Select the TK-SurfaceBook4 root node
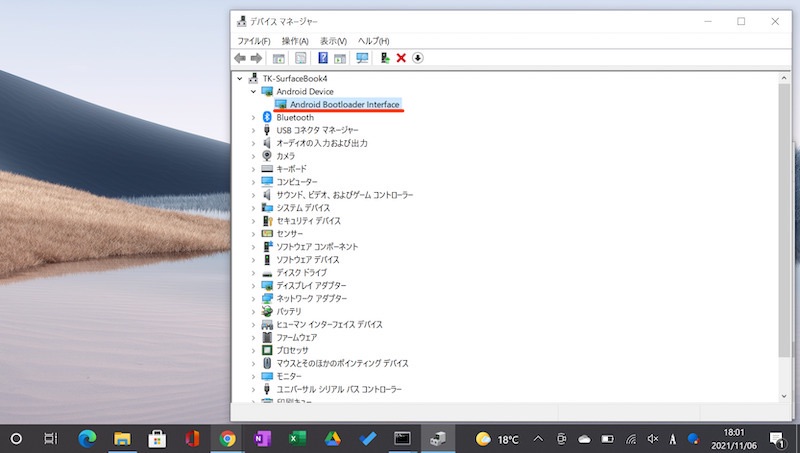Screen dimensions: 800x453 click(x=287, y=78)
